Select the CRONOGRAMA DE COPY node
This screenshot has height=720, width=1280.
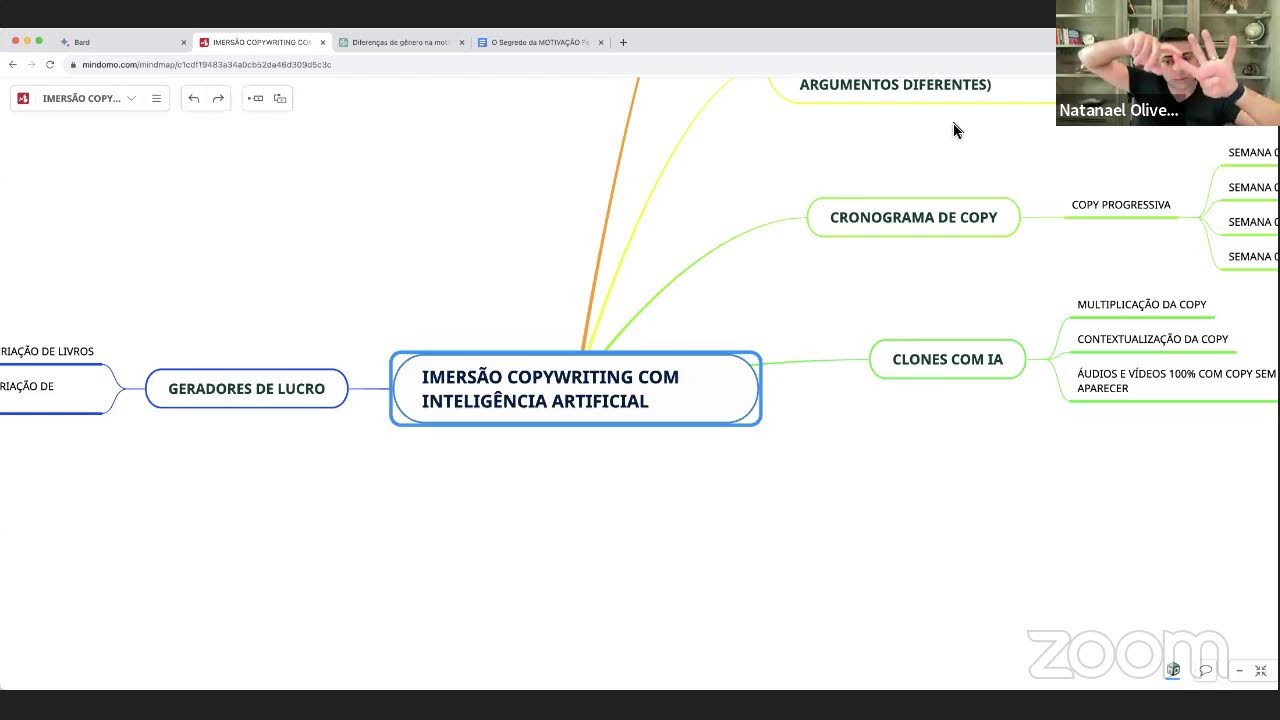913,217
